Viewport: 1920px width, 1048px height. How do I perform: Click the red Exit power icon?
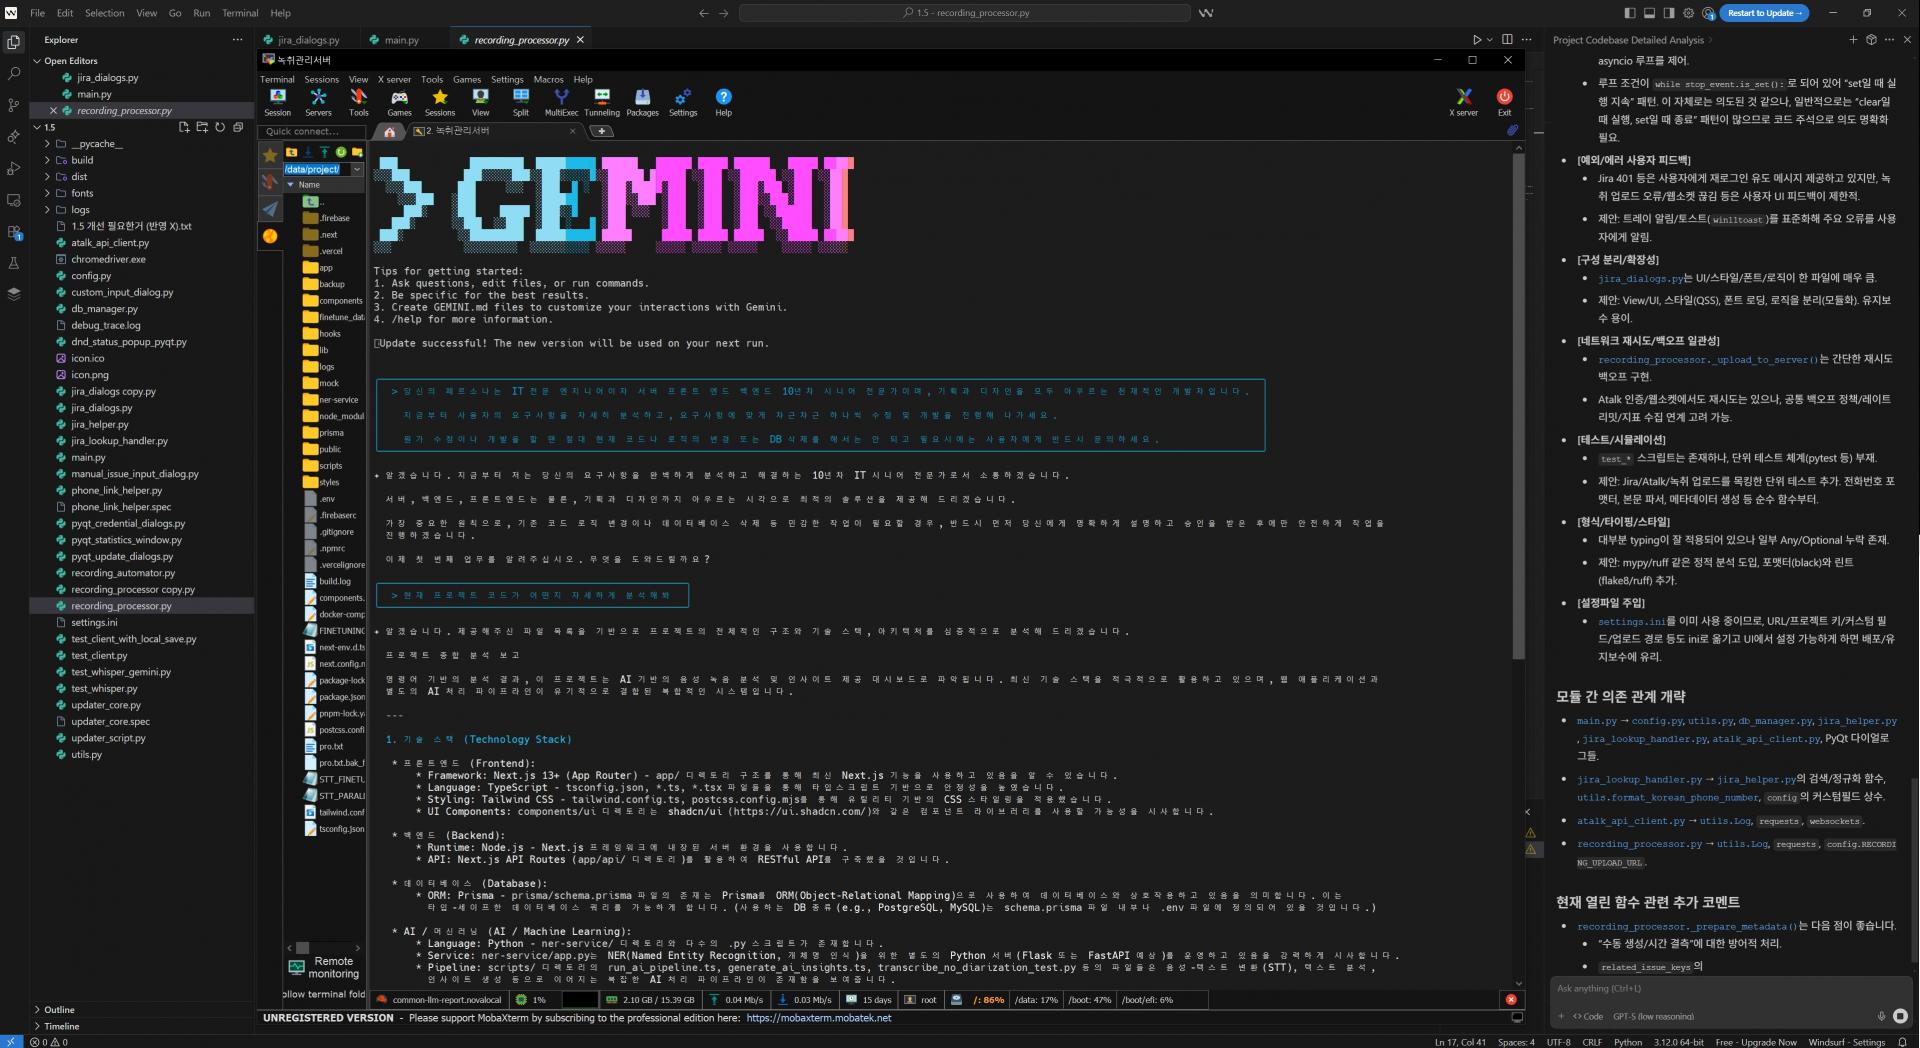(1504, 102)
